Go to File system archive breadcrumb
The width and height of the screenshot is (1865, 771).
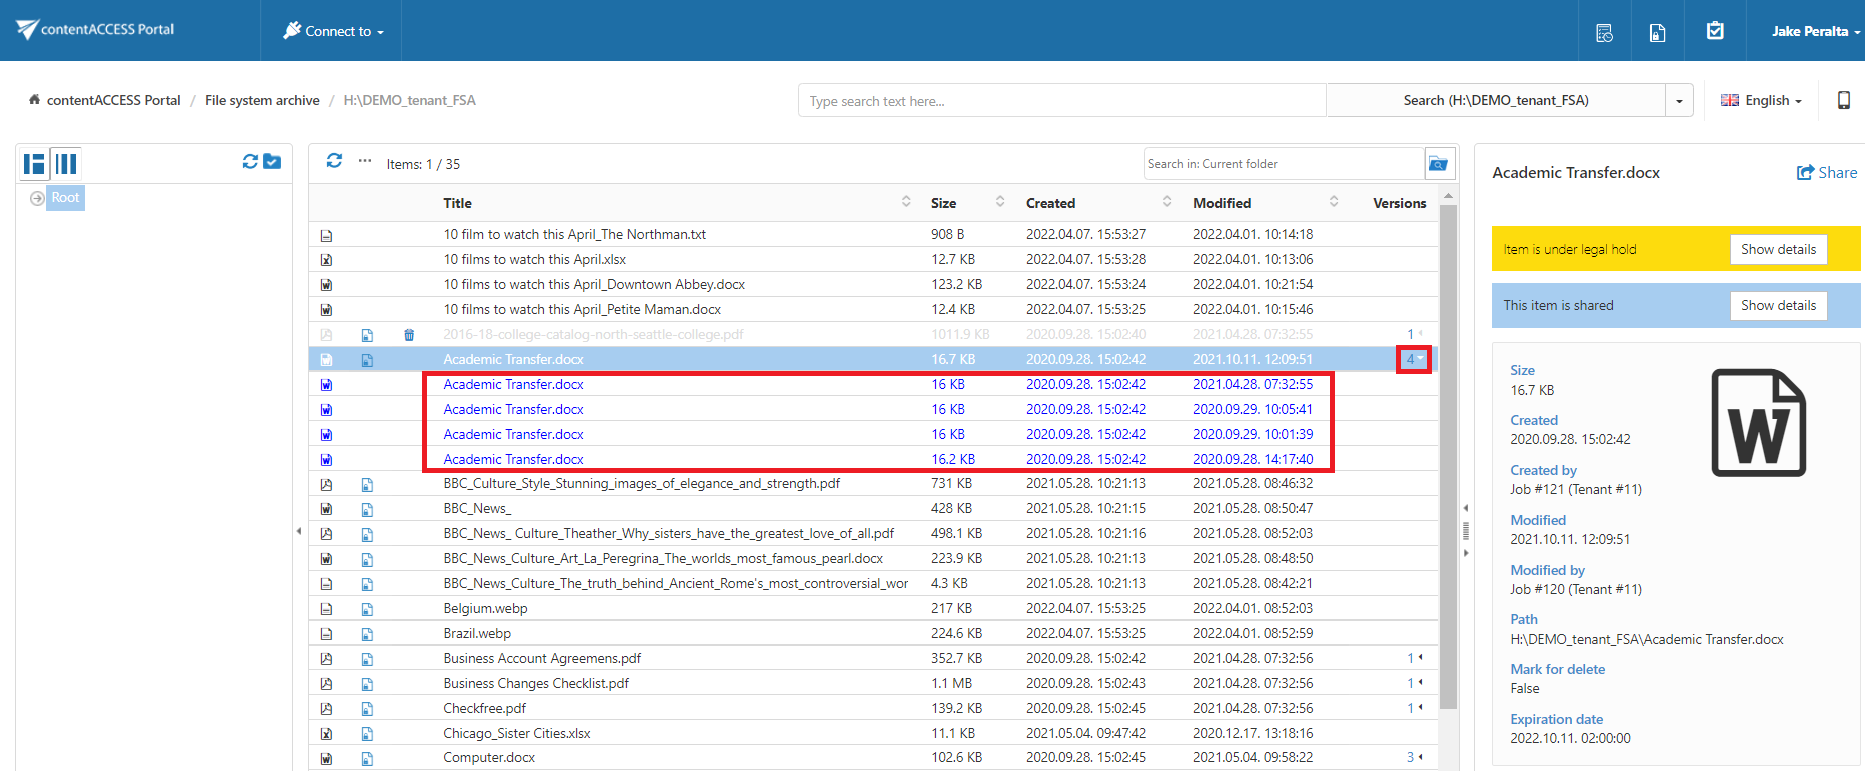click(262, 100)
